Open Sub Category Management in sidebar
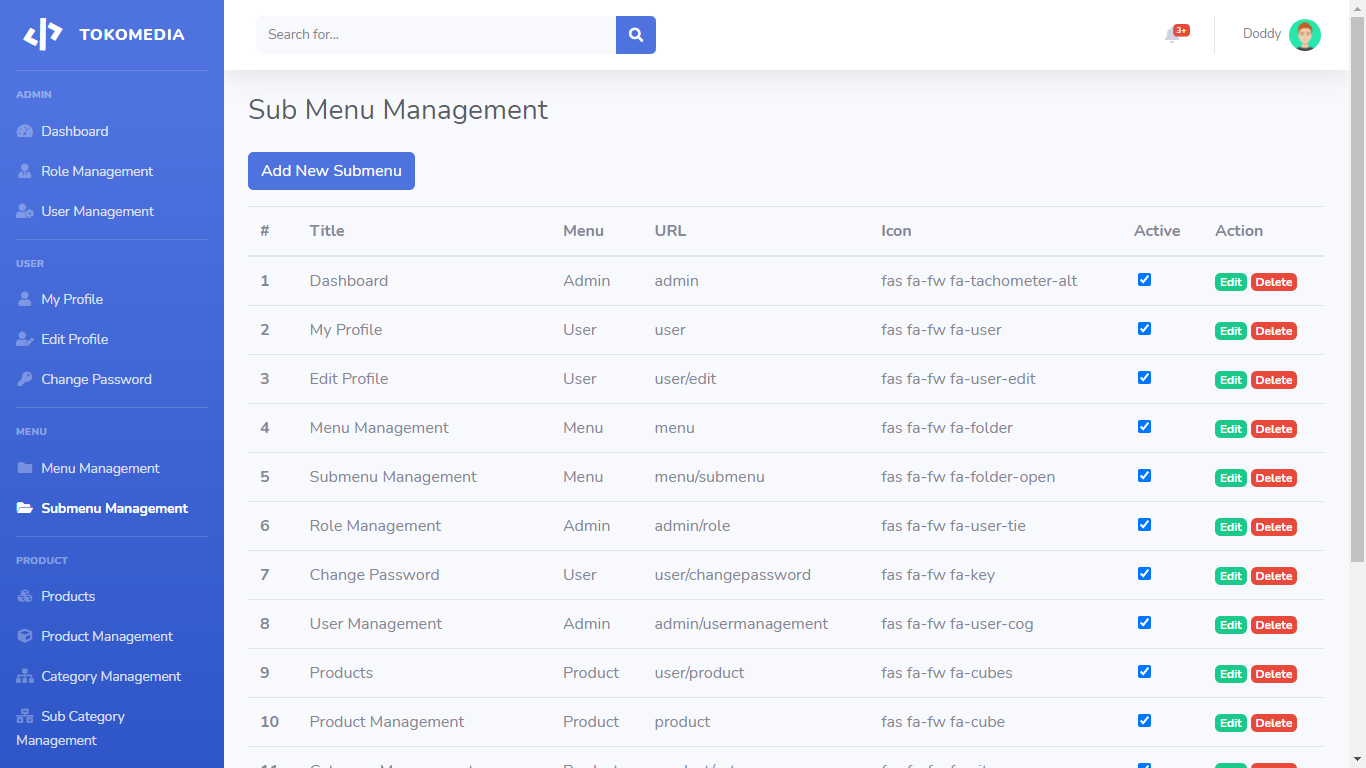 click(82, 717)
